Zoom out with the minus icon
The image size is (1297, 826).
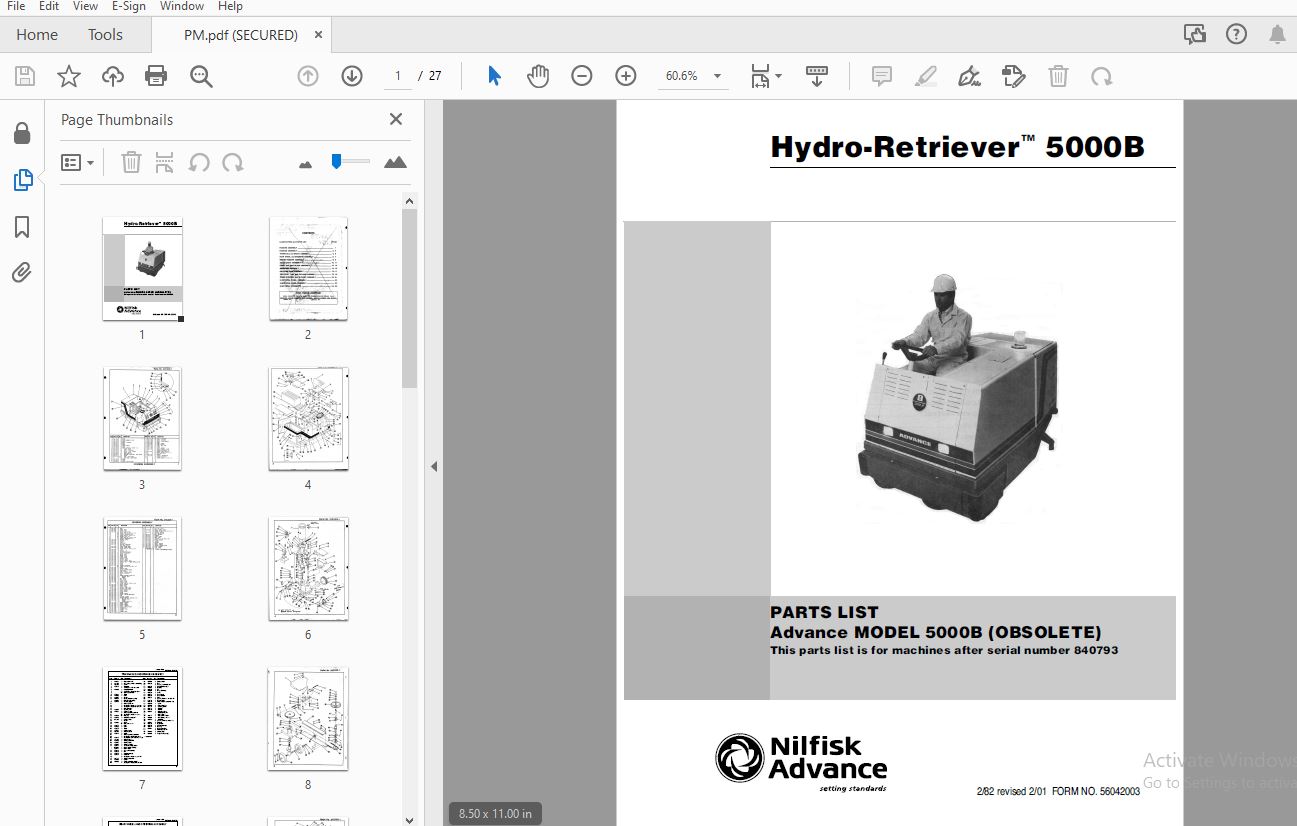point(582,76)
